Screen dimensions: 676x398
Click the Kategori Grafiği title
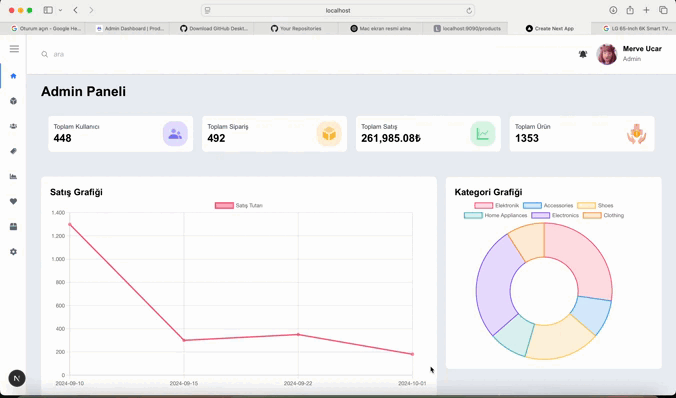click(x=488, y=192)
